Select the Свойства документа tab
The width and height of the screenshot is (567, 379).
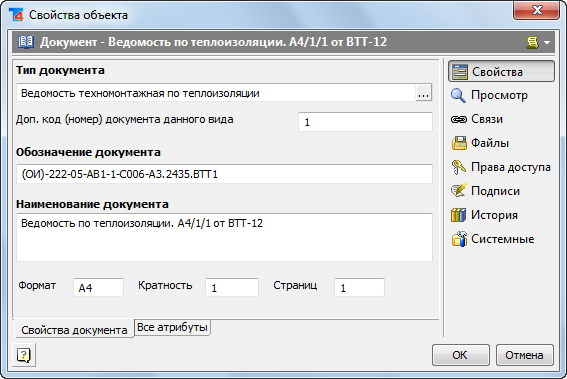(x=74, y=329)
